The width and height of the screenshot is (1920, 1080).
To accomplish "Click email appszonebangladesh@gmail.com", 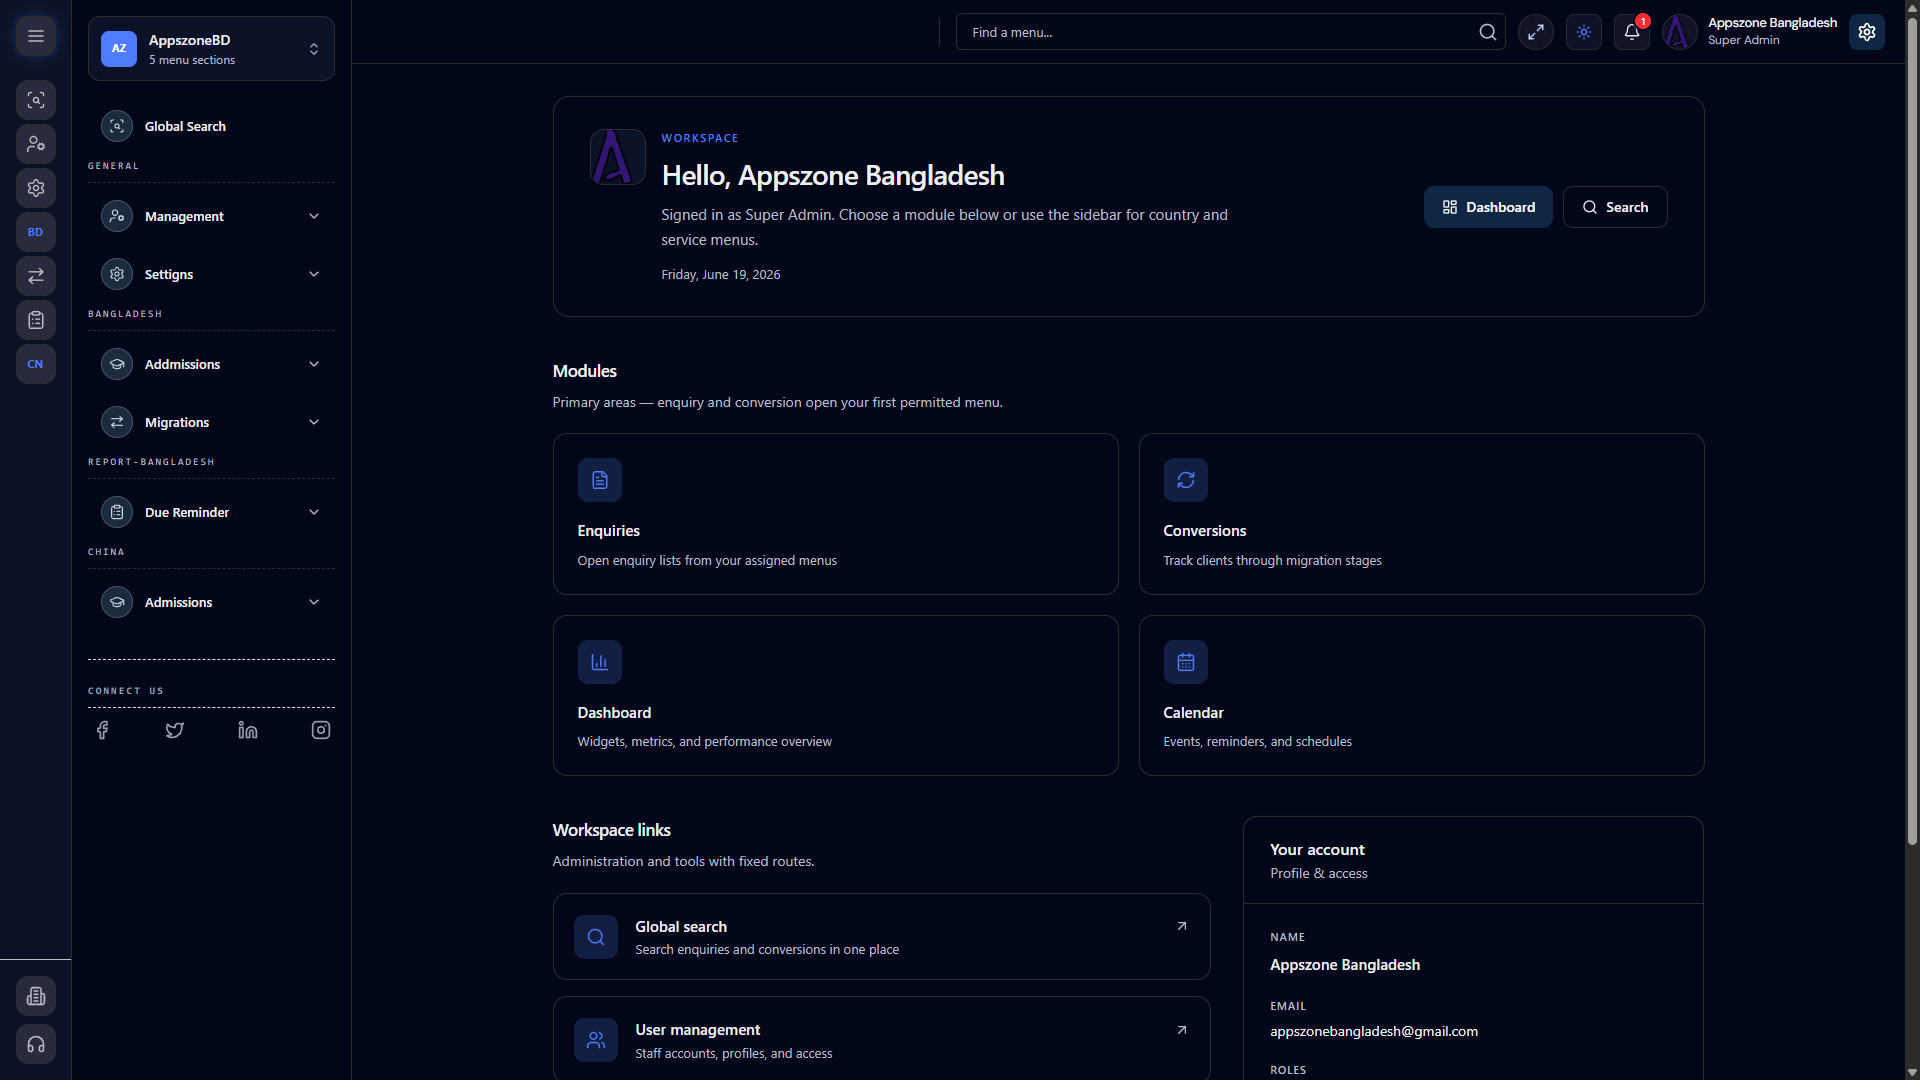I will [1373, 1031].
